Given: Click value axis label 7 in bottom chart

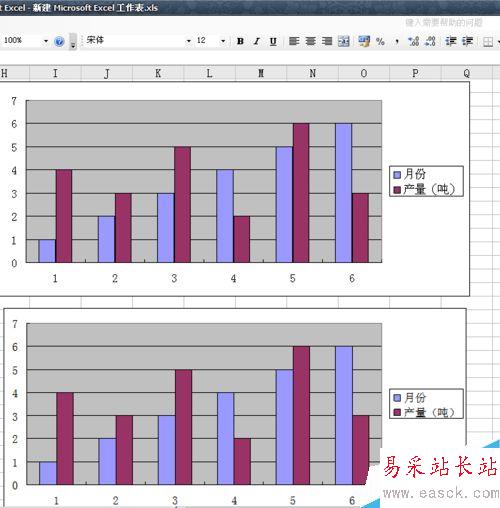Looking at the screenshot, I should click(x=15, y=324).
